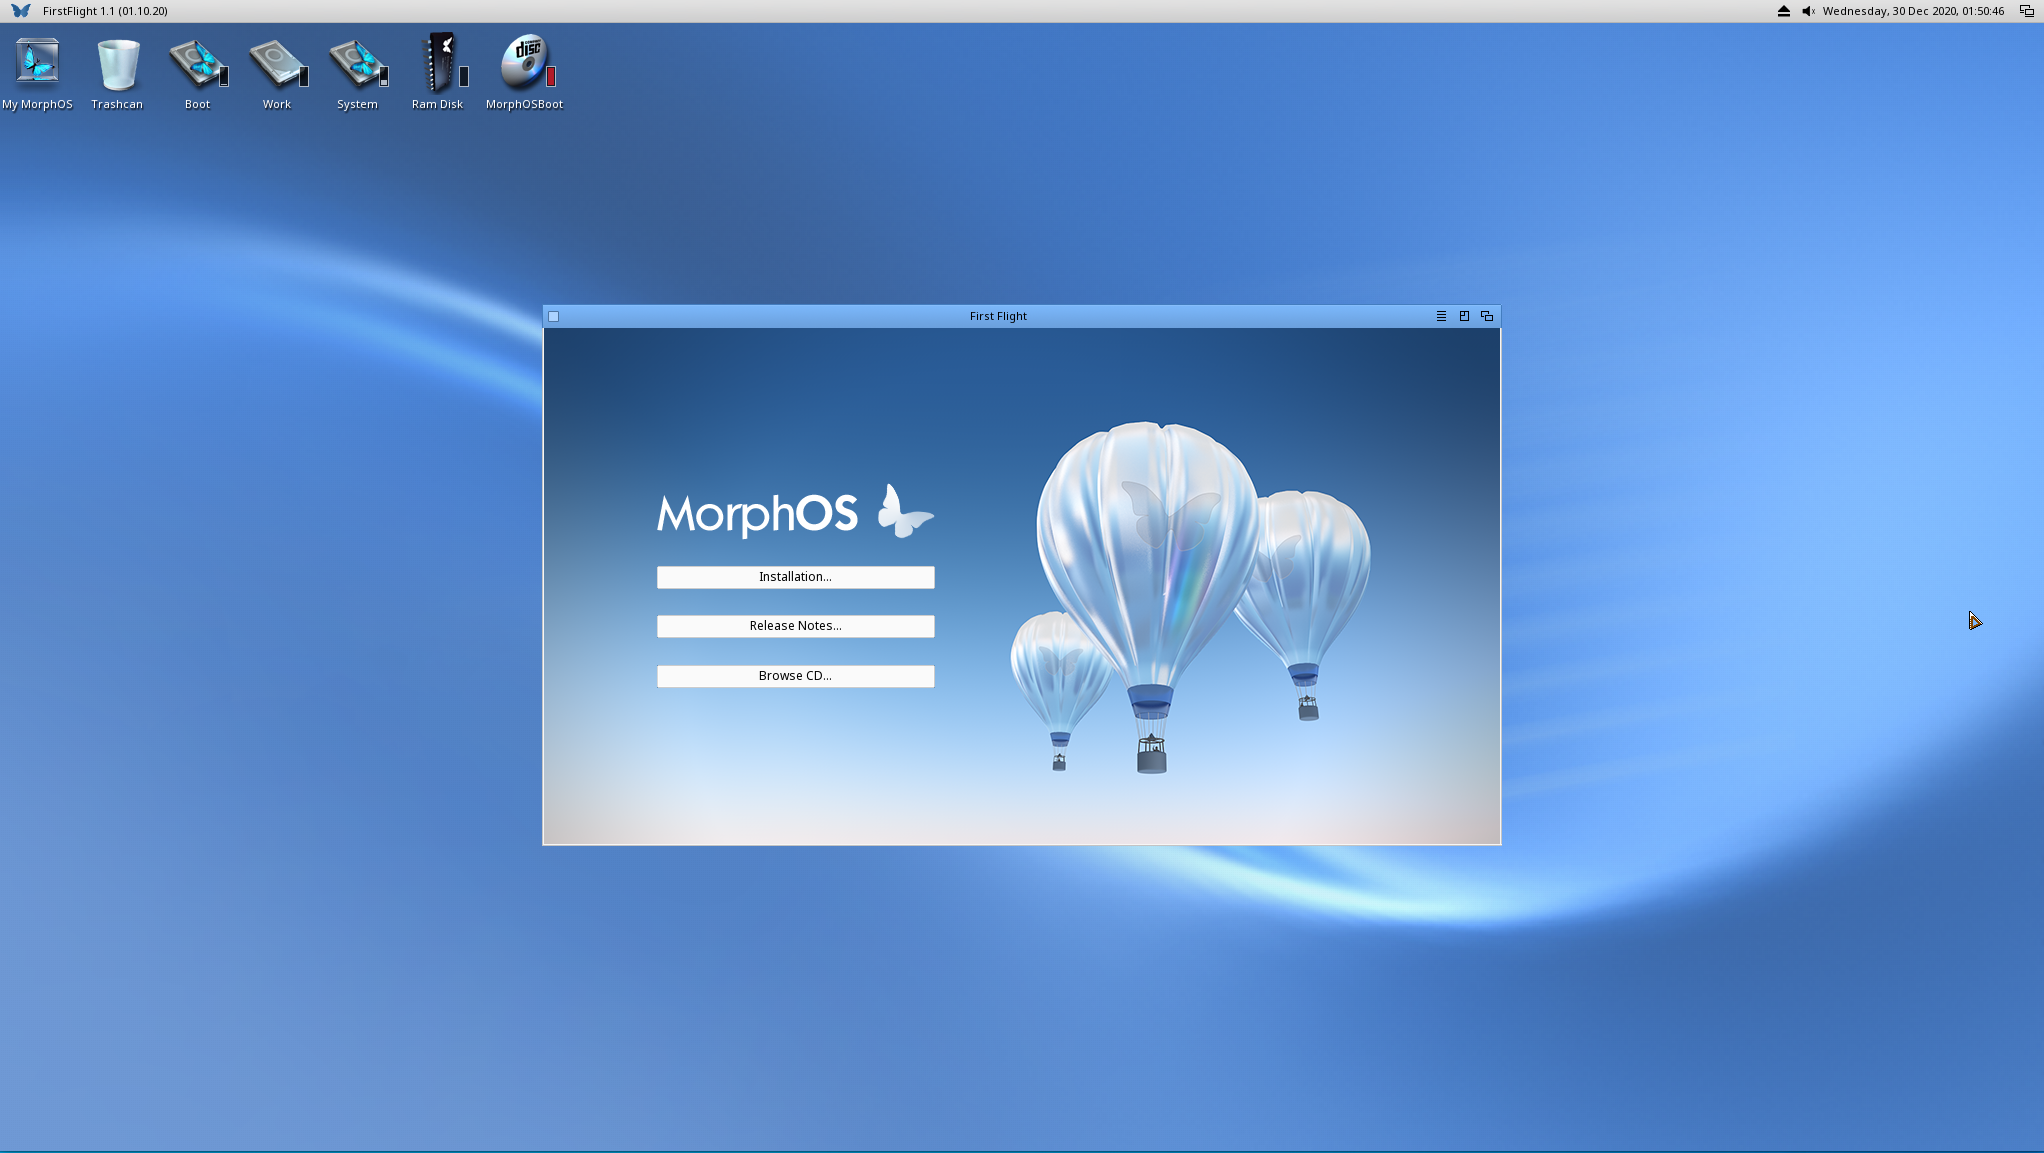The width and height of the screenshot is (2044, 1153).
Task: Open the Ram Disk icon
Action: click(x=438, y=62)
